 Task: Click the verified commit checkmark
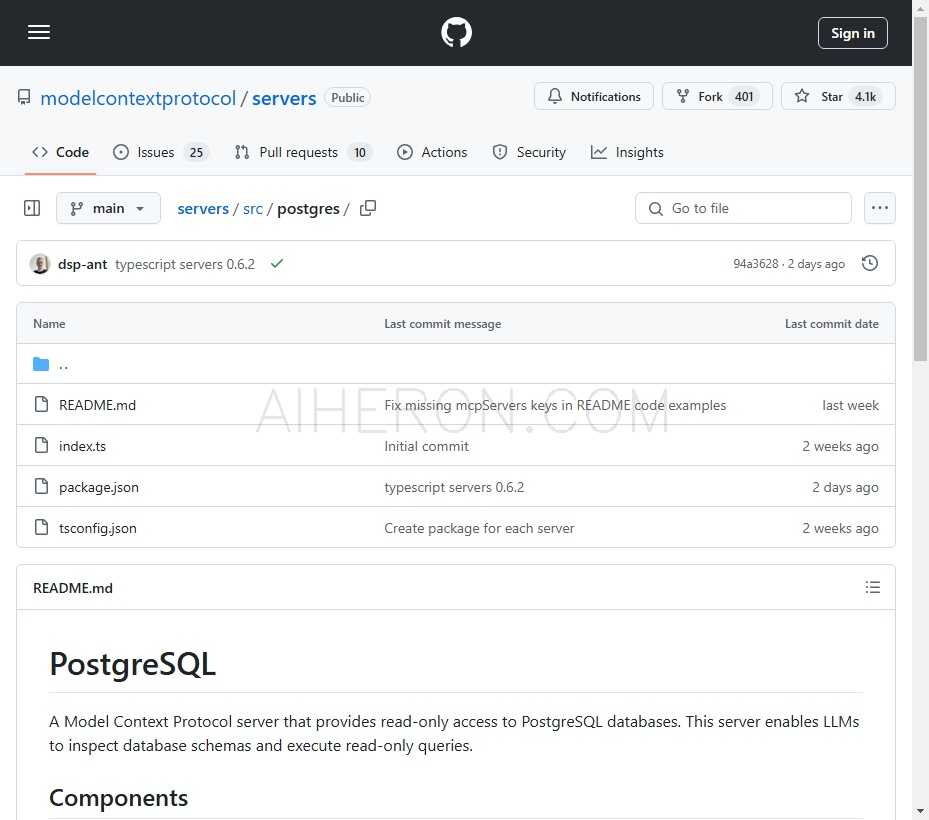click(277, 264)
